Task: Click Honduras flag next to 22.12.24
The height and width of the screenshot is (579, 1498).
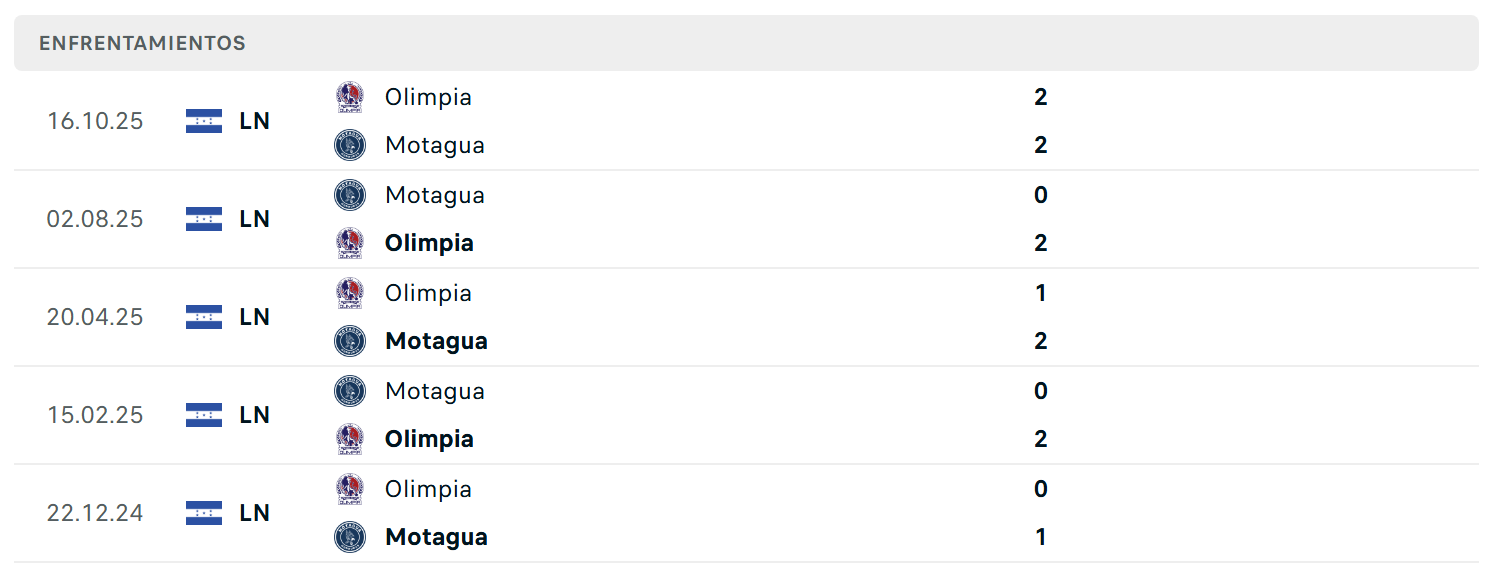Action: (x=204, y=513)
